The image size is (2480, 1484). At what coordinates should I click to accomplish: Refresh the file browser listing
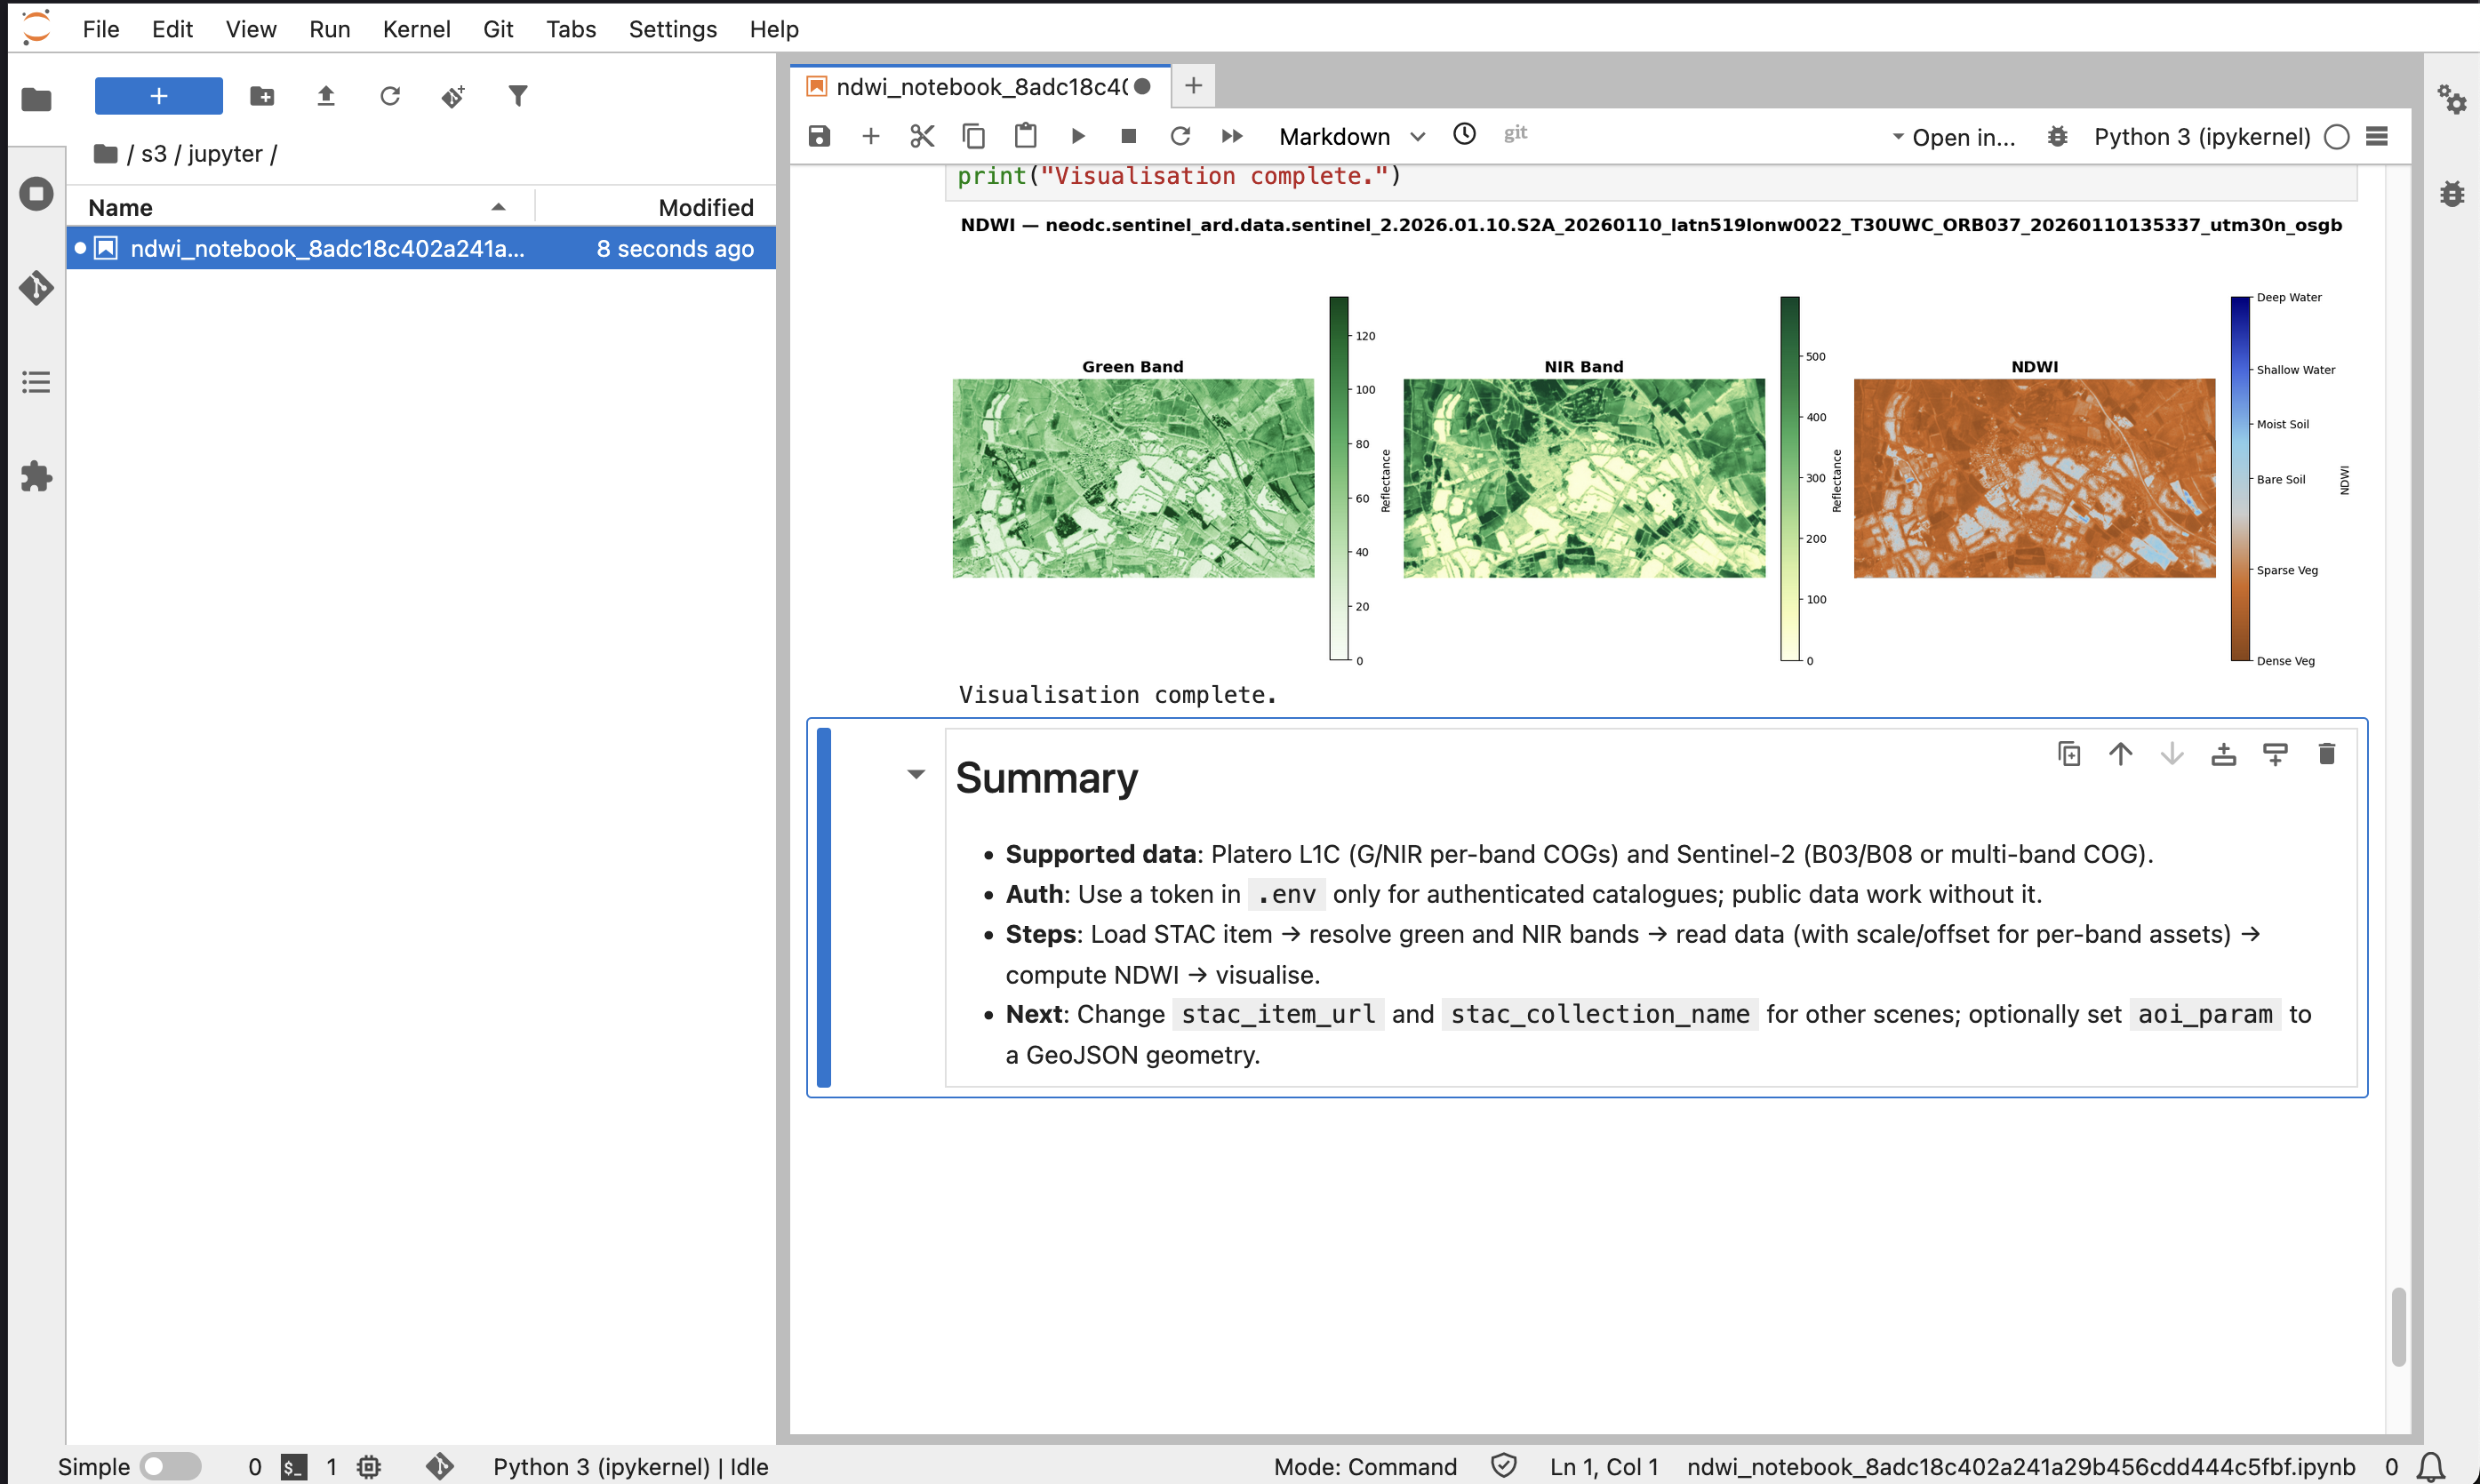(390, 95)
